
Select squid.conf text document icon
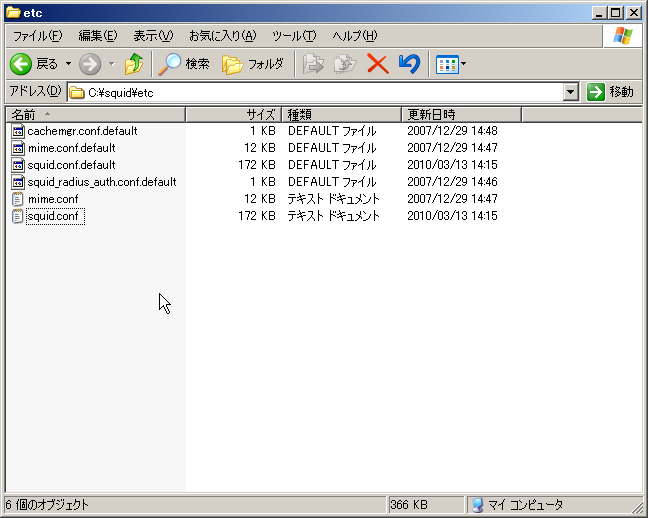(x=18, y=216)
